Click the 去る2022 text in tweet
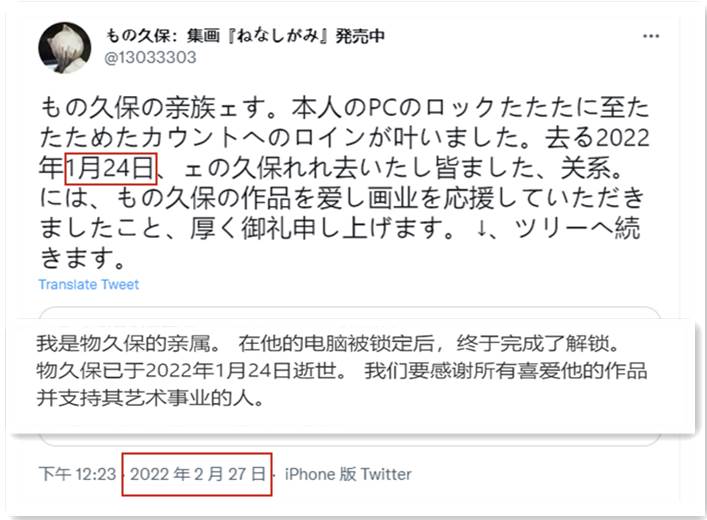 (597, 138)
